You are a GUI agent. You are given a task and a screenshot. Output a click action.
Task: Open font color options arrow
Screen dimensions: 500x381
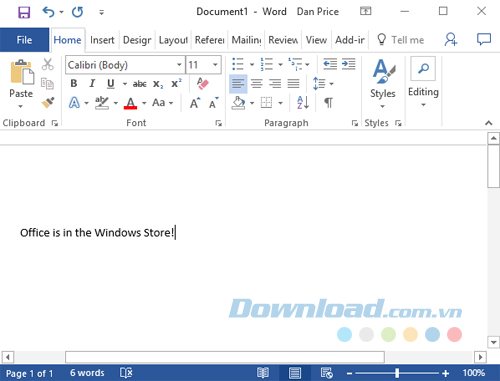[144, 103]
